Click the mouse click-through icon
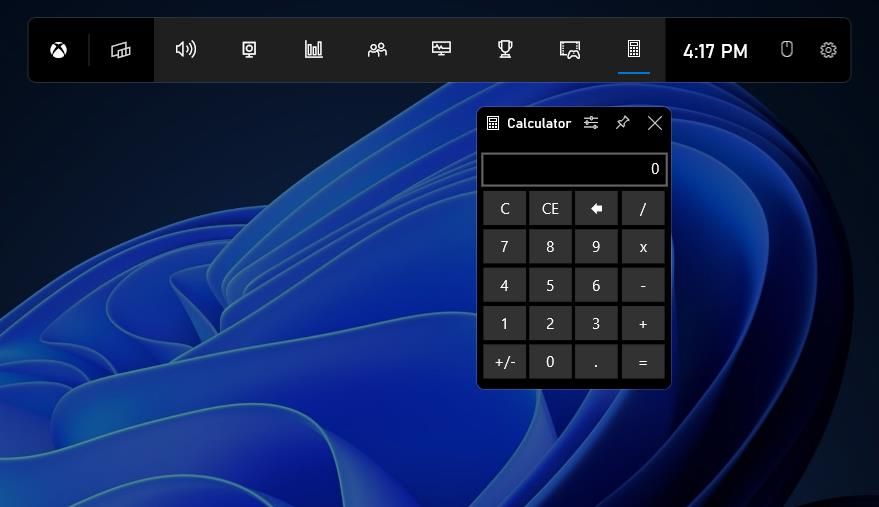 tap(787, 49)
